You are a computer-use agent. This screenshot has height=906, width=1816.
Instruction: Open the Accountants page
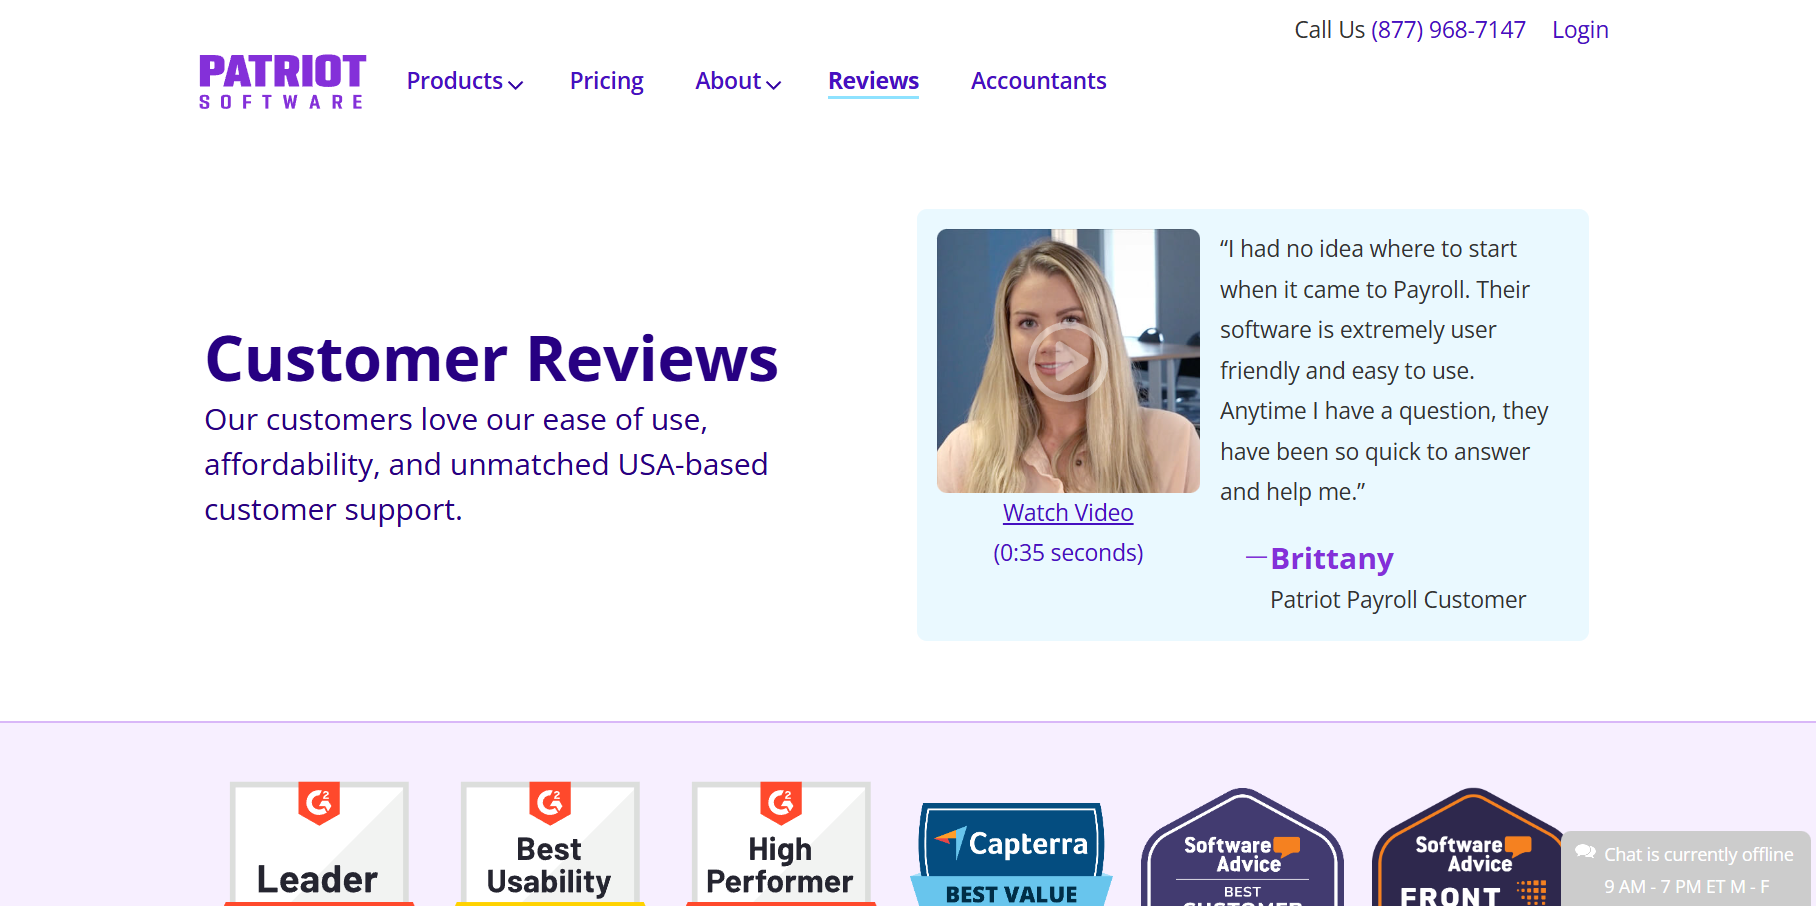tap(1038, 81)
